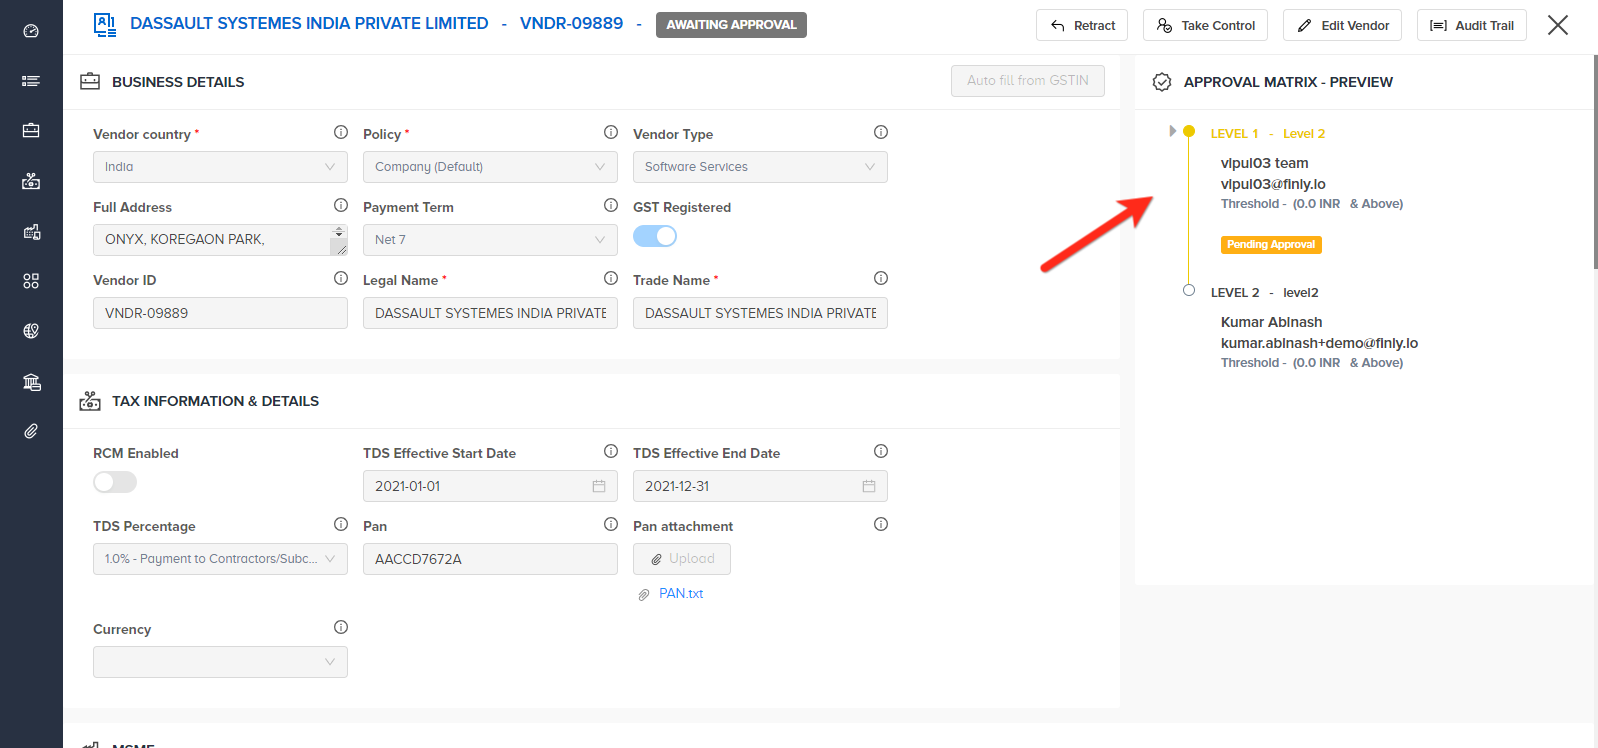Open the globe sidebar icon

tap(31, 331)
